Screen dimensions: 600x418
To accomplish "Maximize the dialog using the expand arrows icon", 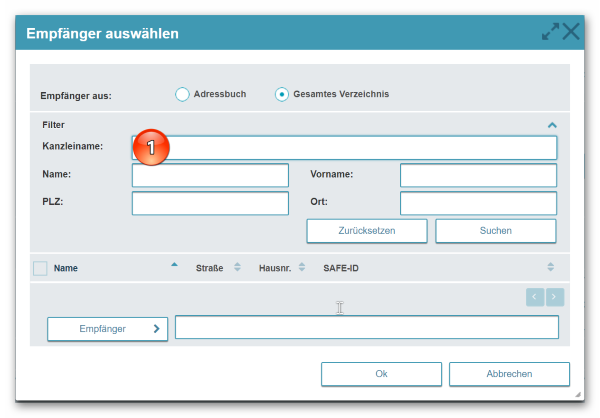I will pyautogui.click(x=550, y=32).
